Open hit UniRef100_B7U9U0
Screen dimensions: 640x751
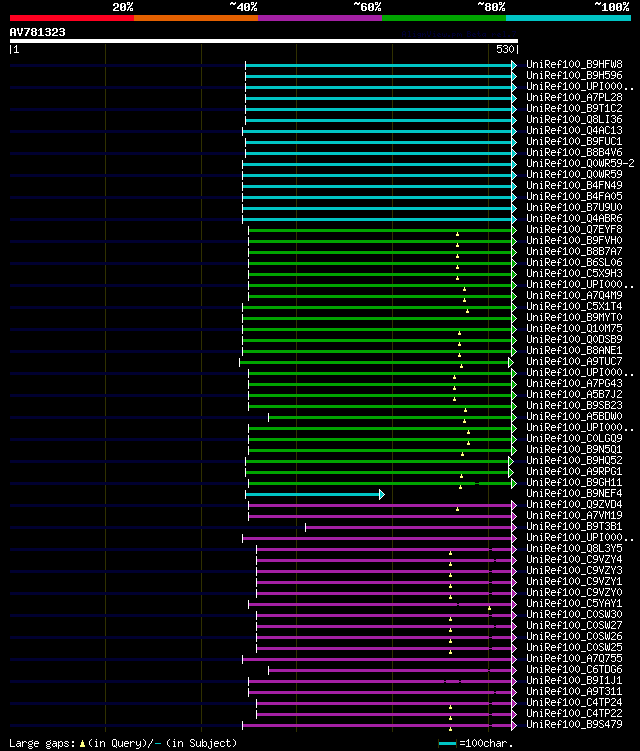(x=574, y=207)
